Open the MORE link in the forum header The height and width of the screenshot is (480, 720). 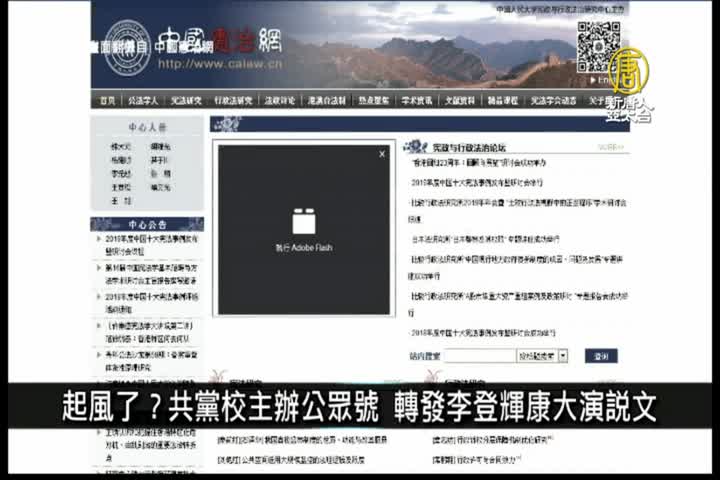(610, 146)
